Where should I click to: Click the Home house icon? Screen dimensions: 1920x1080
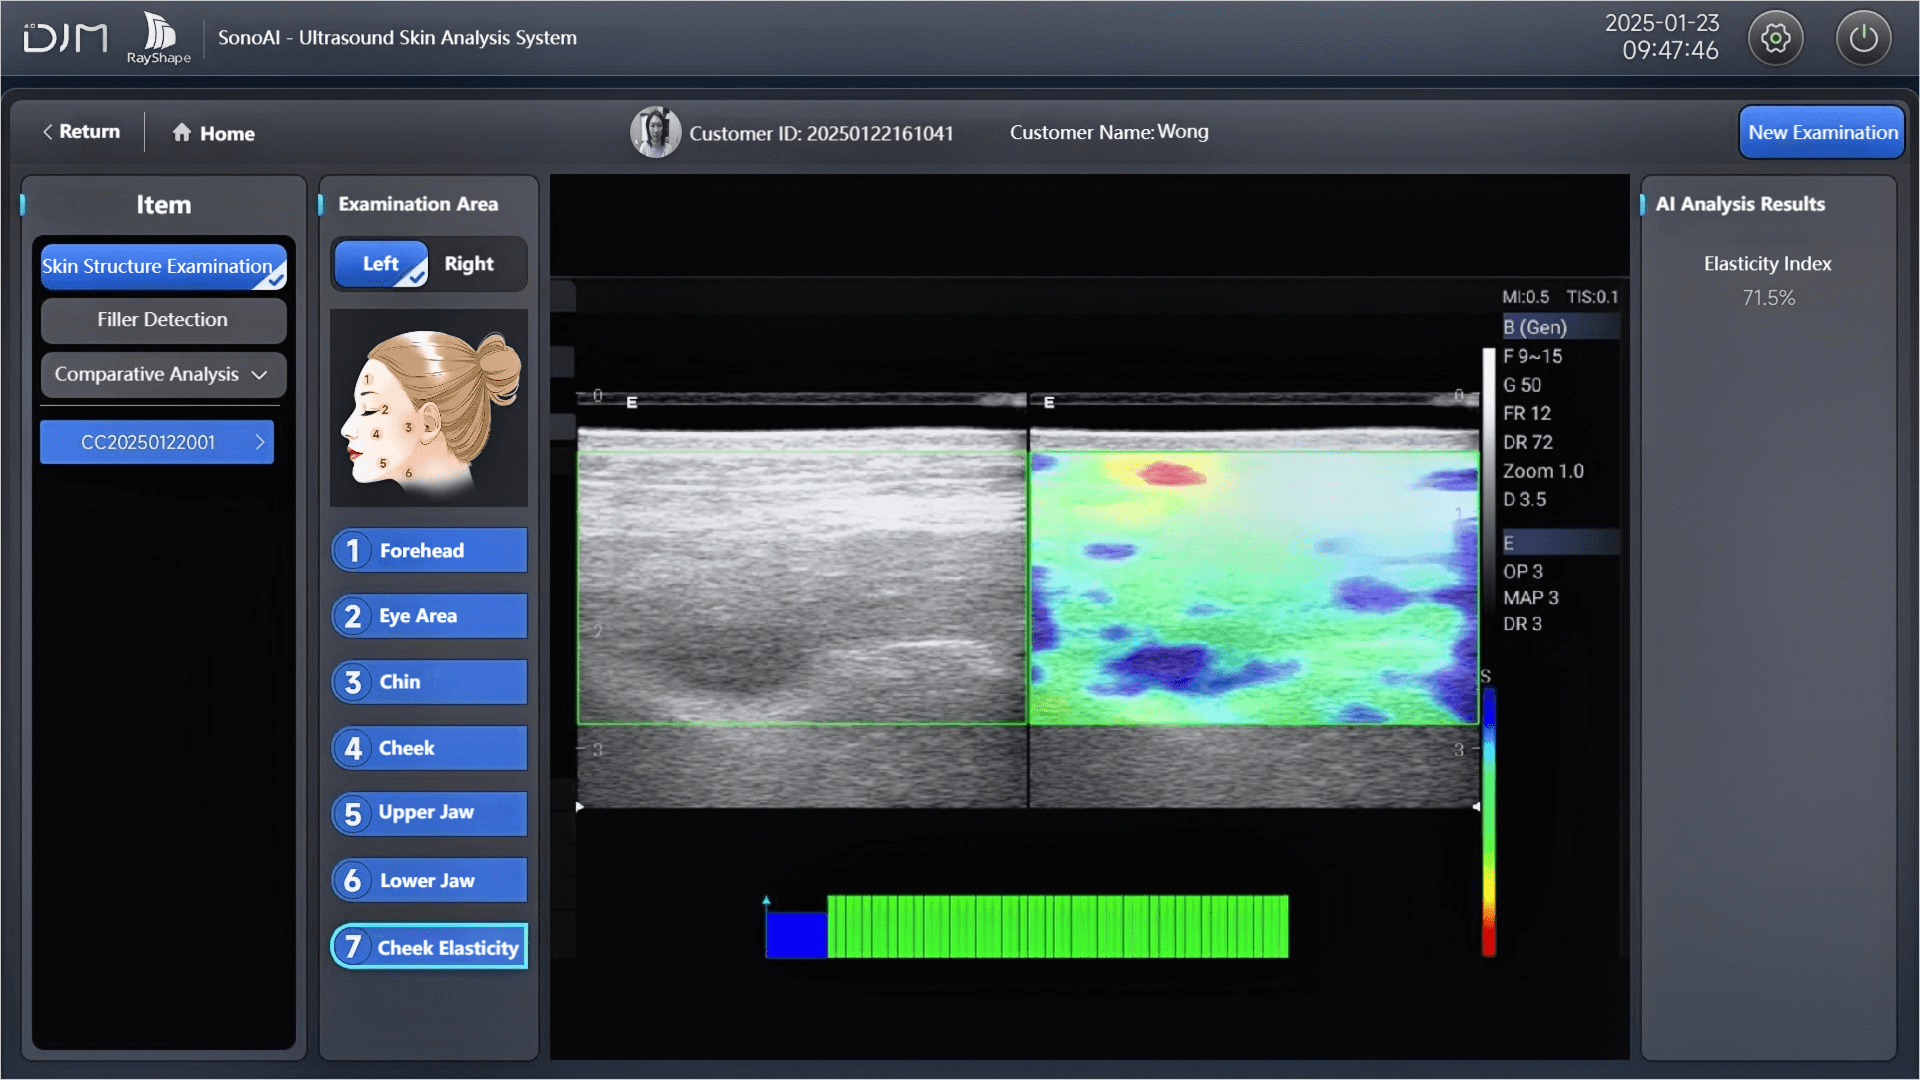(x=182, y=133)
